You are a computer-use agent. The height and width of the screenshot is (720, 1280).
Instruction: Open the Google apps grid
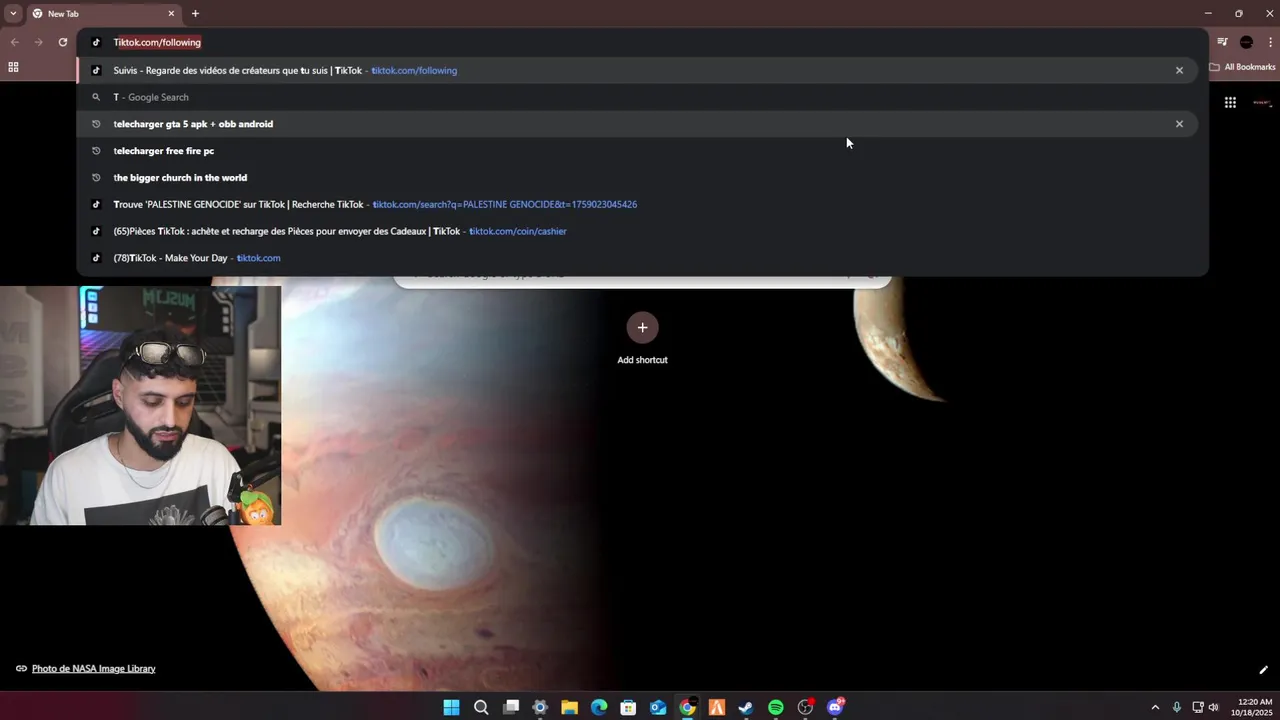[x=1230, y=102]
